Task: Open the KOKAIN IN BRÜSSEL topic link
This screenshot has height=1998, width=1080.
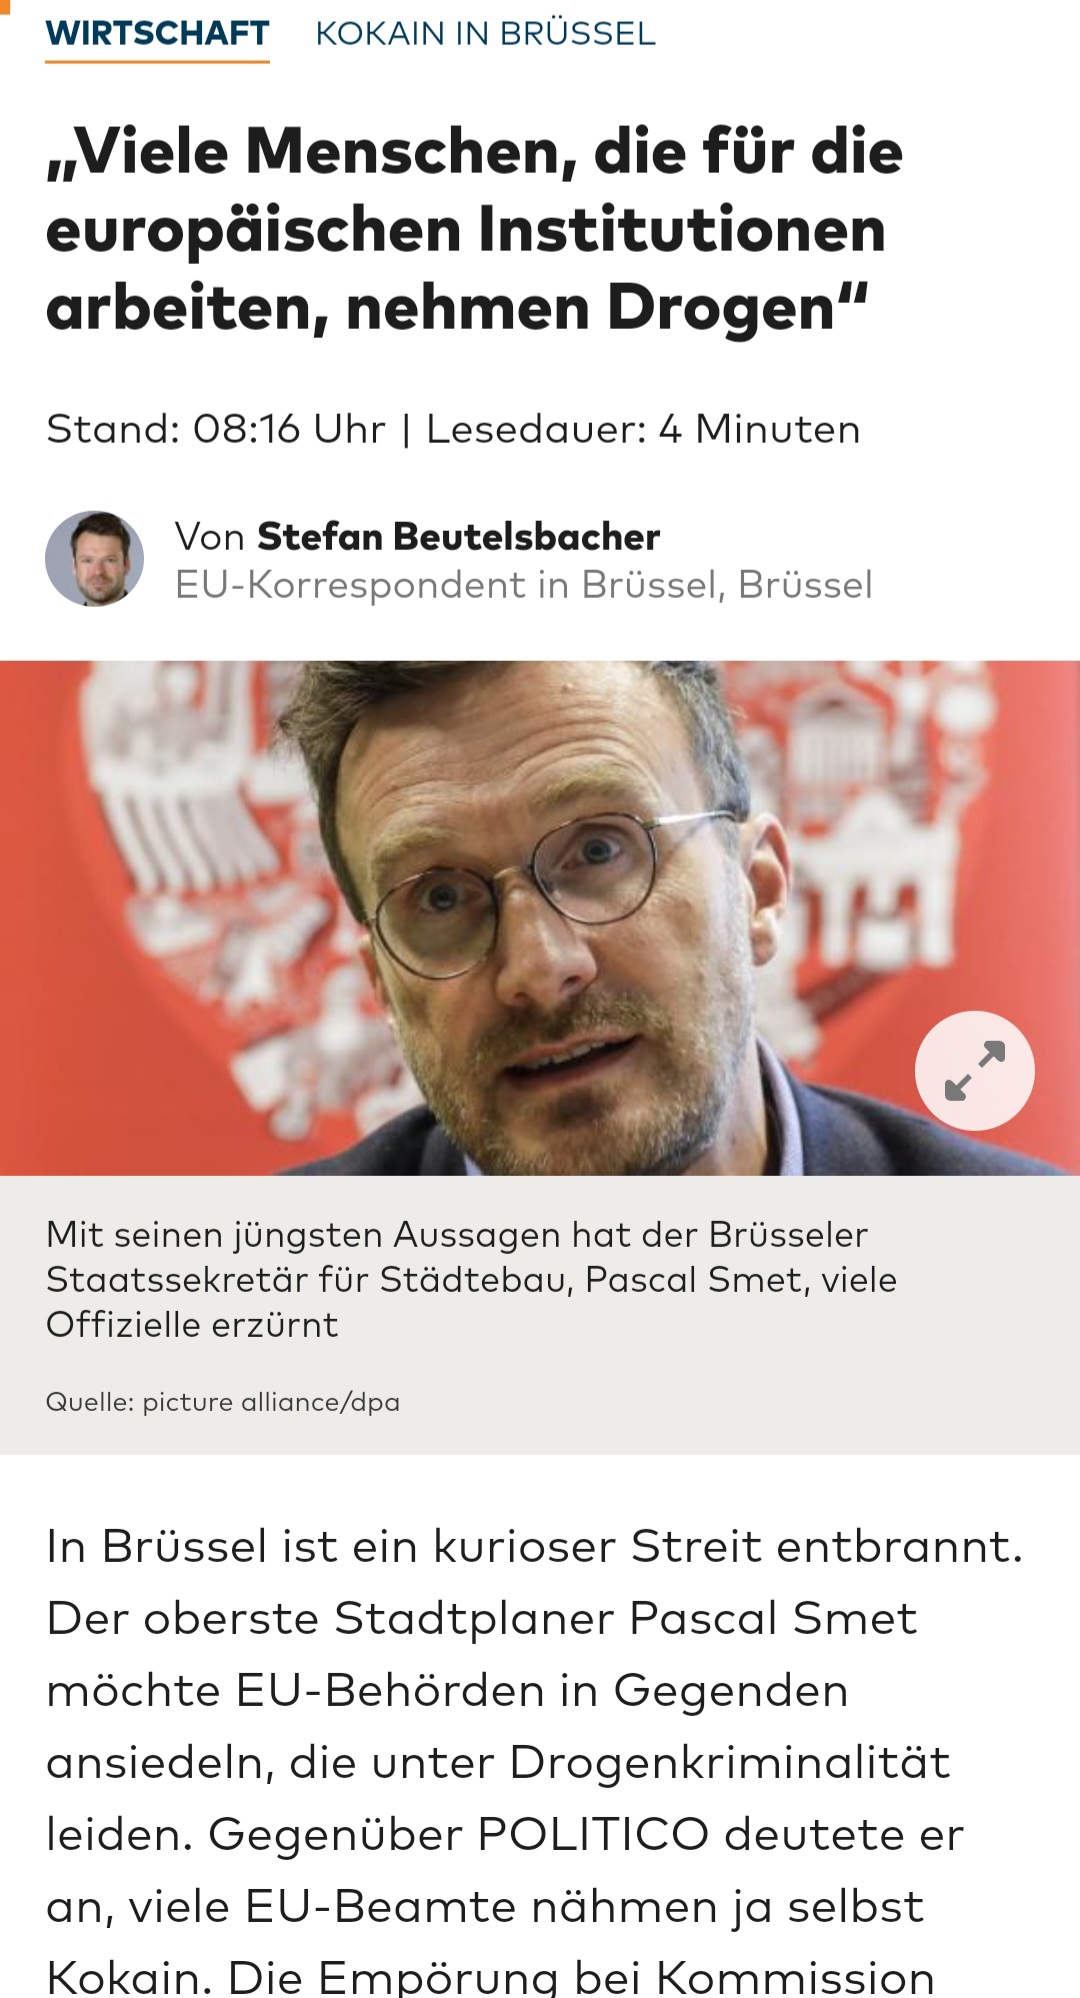Action: click(x=485, y=33)
